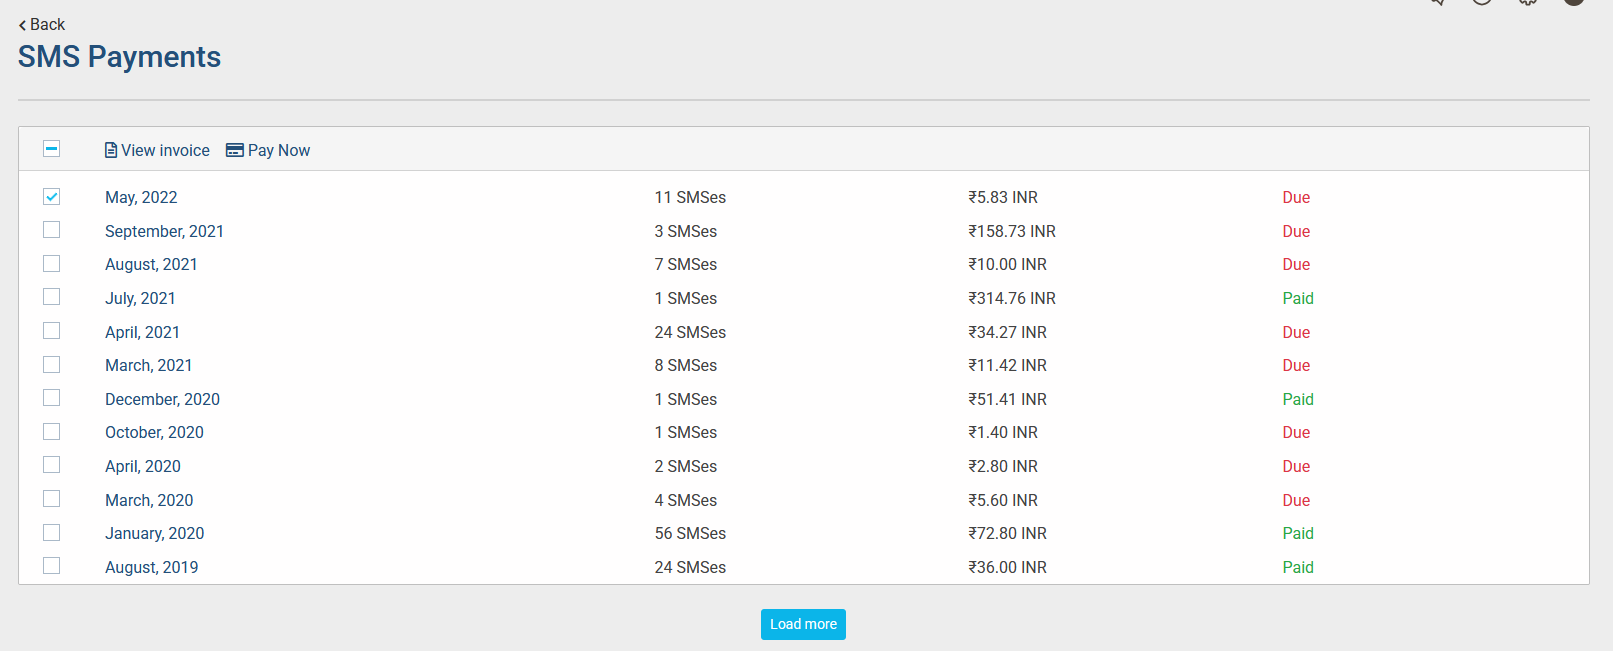Select the September, 2021 row checkbox
Viewport: 1613px width, 658px height.
pos(52,230)
